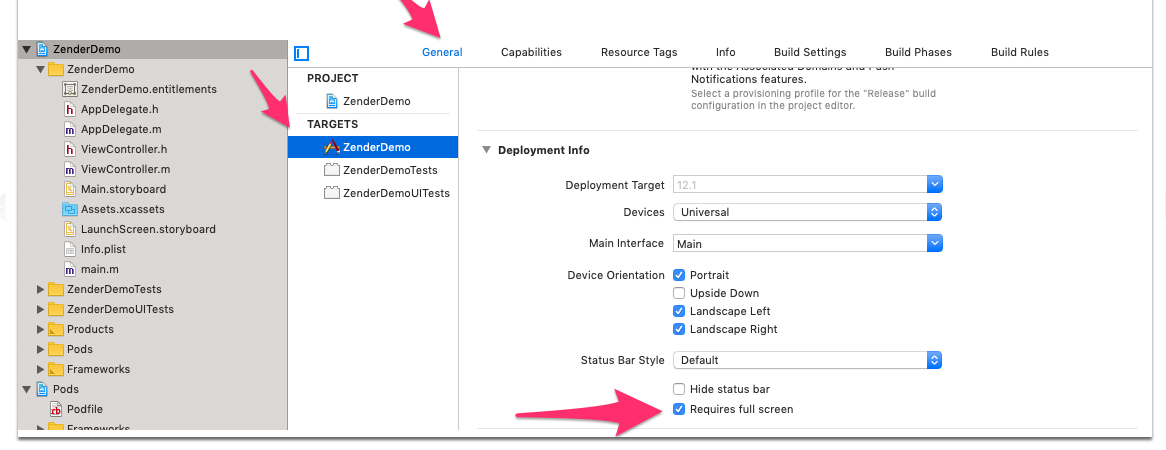Switch to the Build Settings tab
The width and height of the screenshot is (1166, 450).
click(x=811, y=52)
